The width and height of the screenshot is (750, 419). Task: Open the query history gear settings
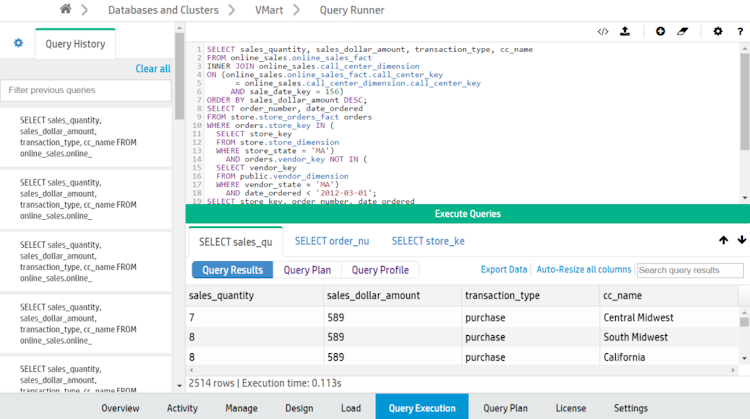click(x=18, y=43)
